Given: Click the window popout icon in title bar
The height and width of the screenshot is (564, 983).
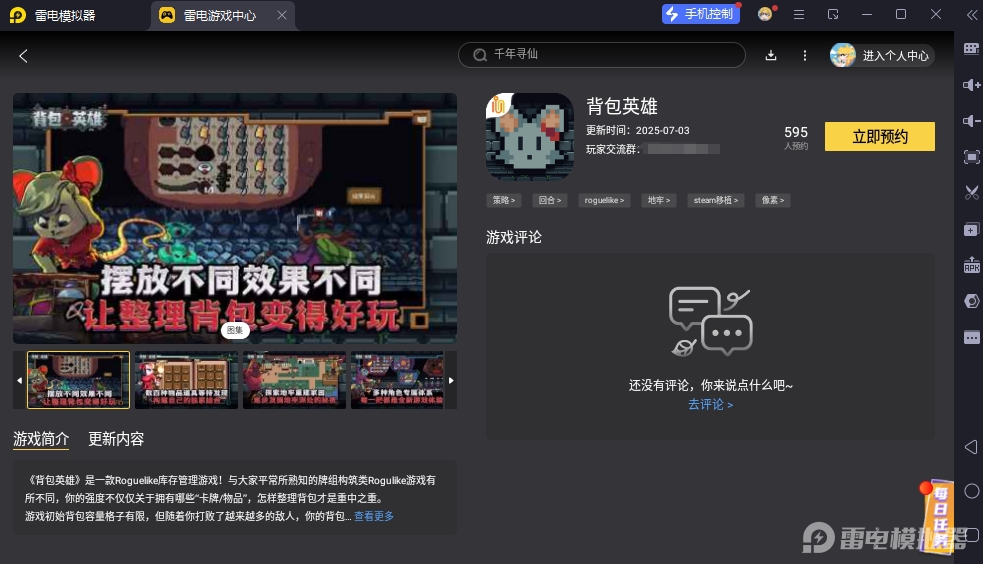Looking at the screenshot, I should click(x=833, y=14).
